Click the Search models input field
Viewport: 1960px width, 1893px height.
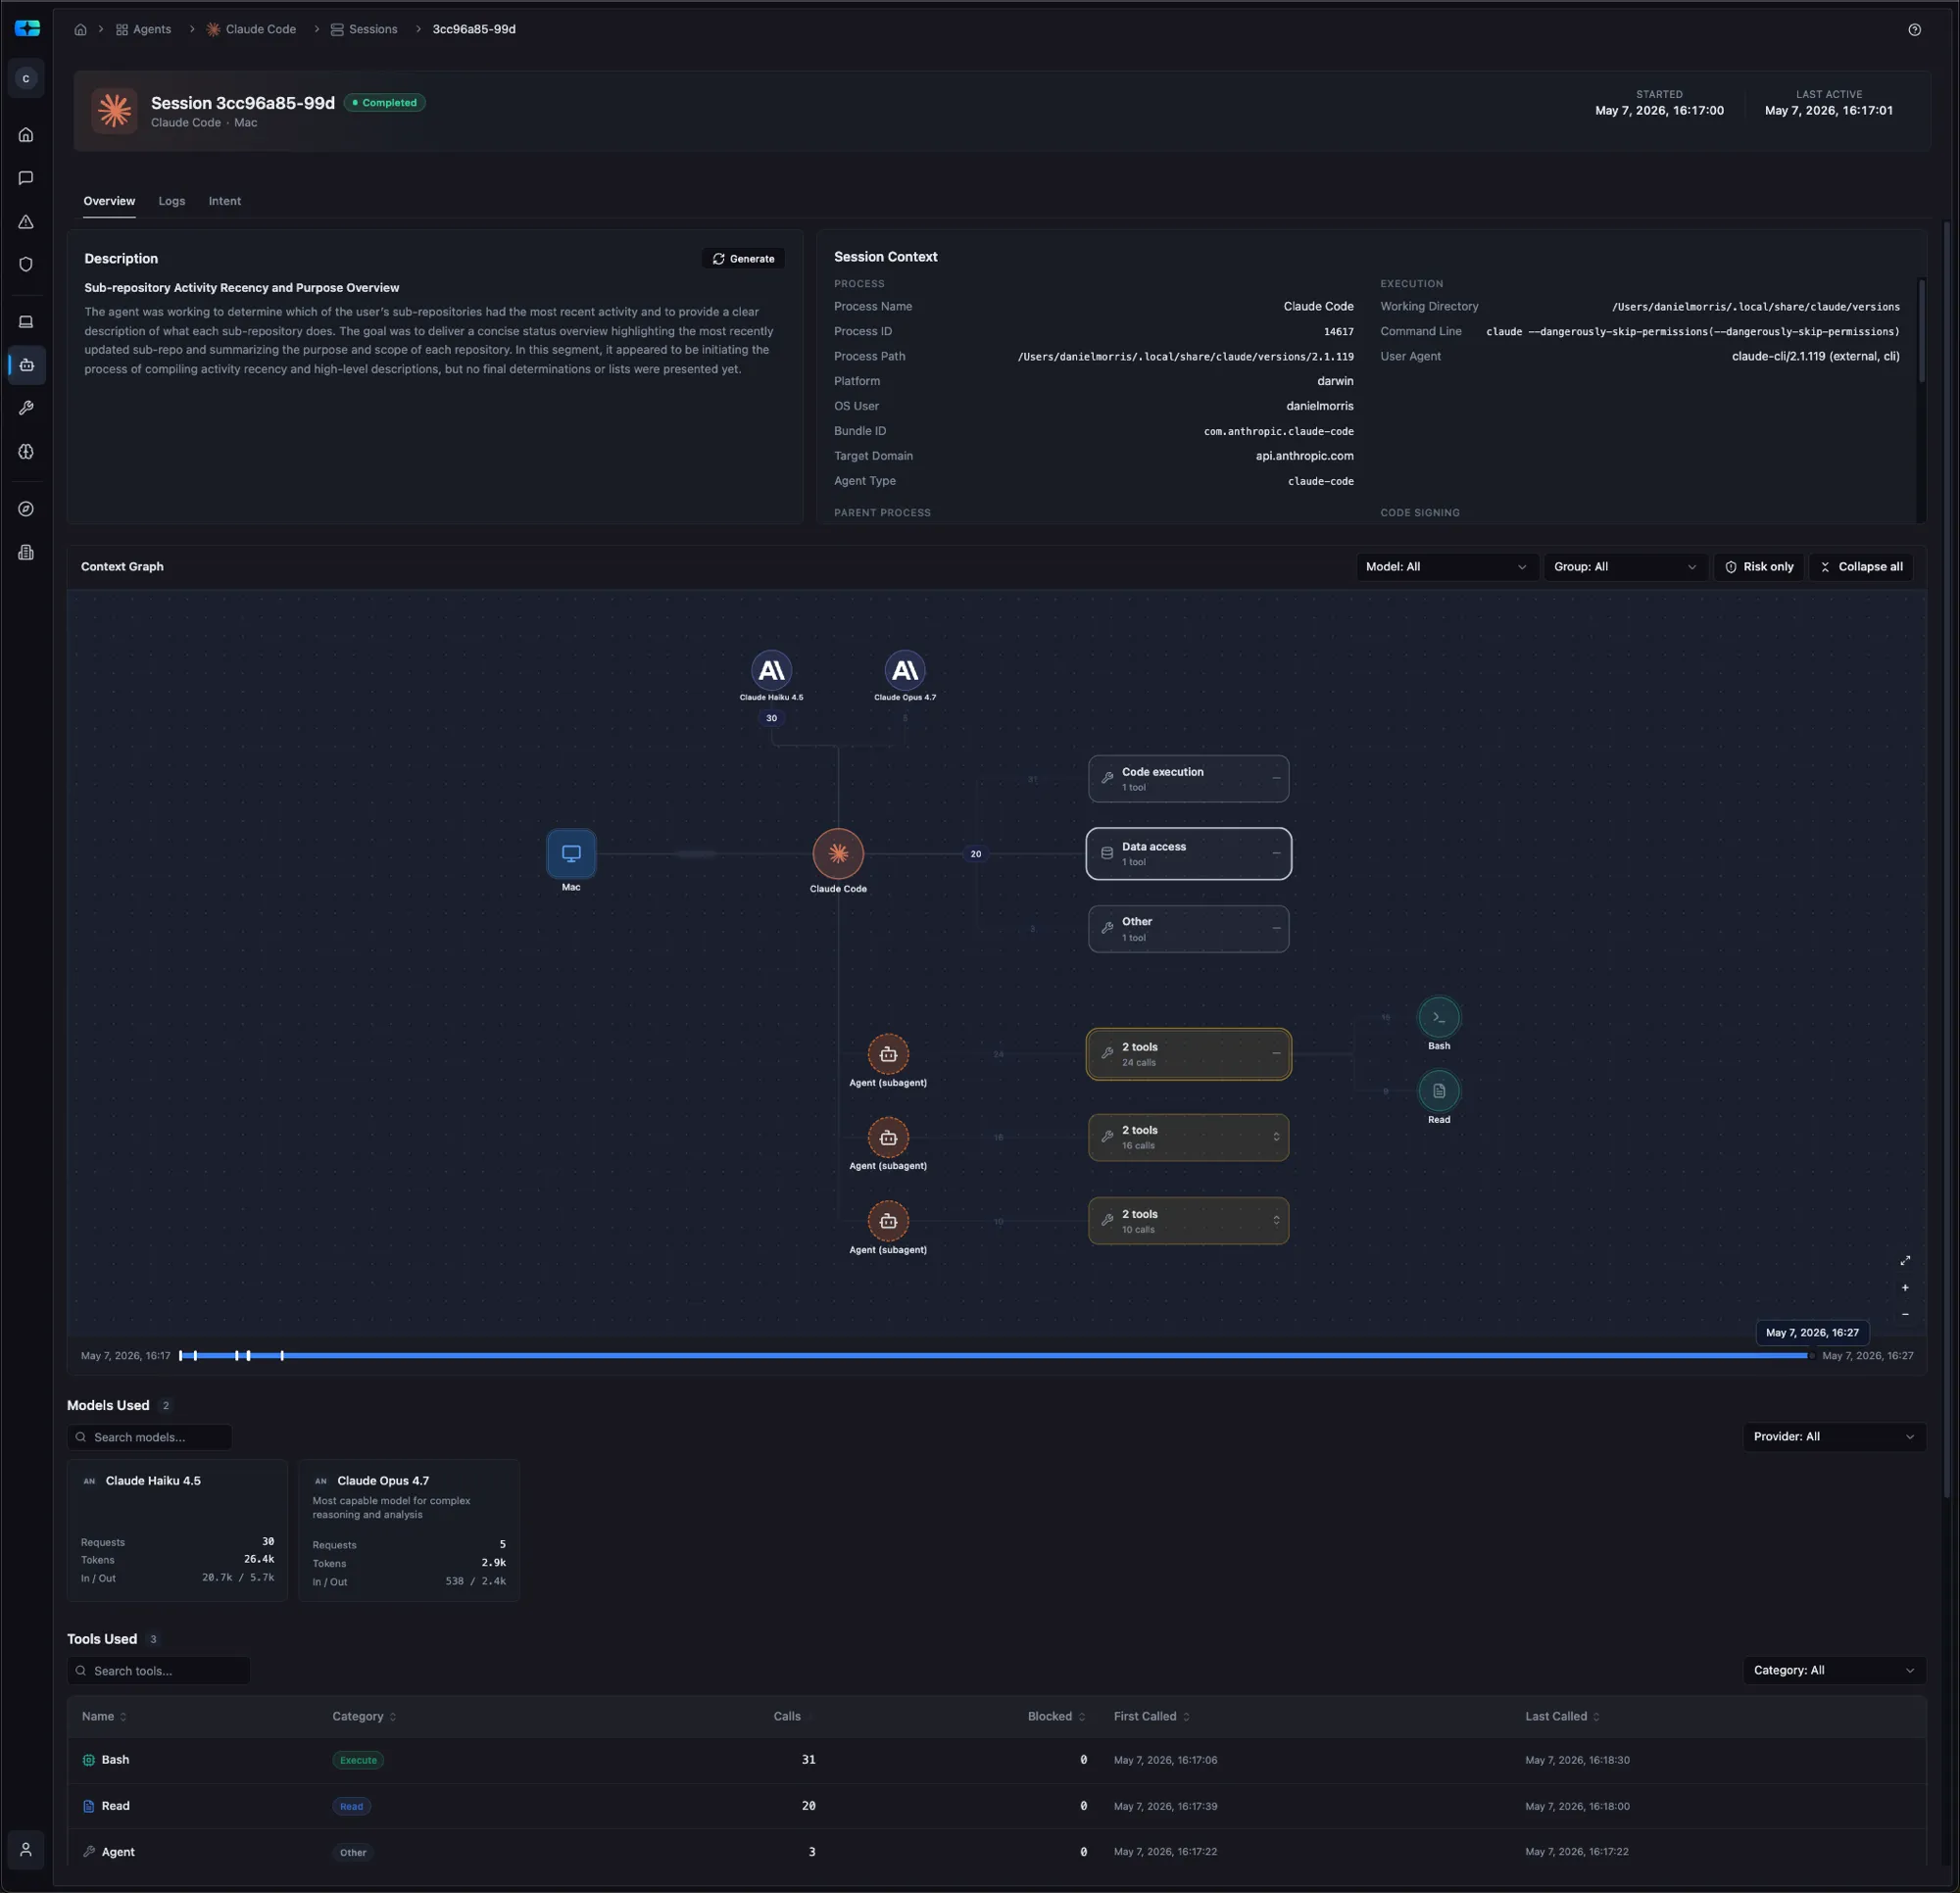click(x=150, y=1437)
